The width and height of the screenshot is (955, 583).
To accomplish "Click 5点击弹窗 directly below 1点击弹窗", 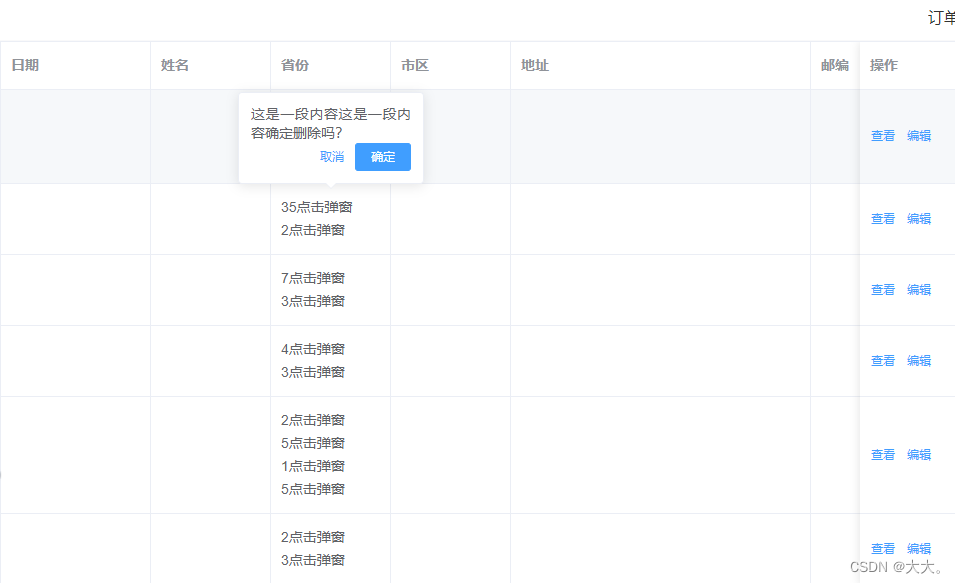I will pos(312,489).
